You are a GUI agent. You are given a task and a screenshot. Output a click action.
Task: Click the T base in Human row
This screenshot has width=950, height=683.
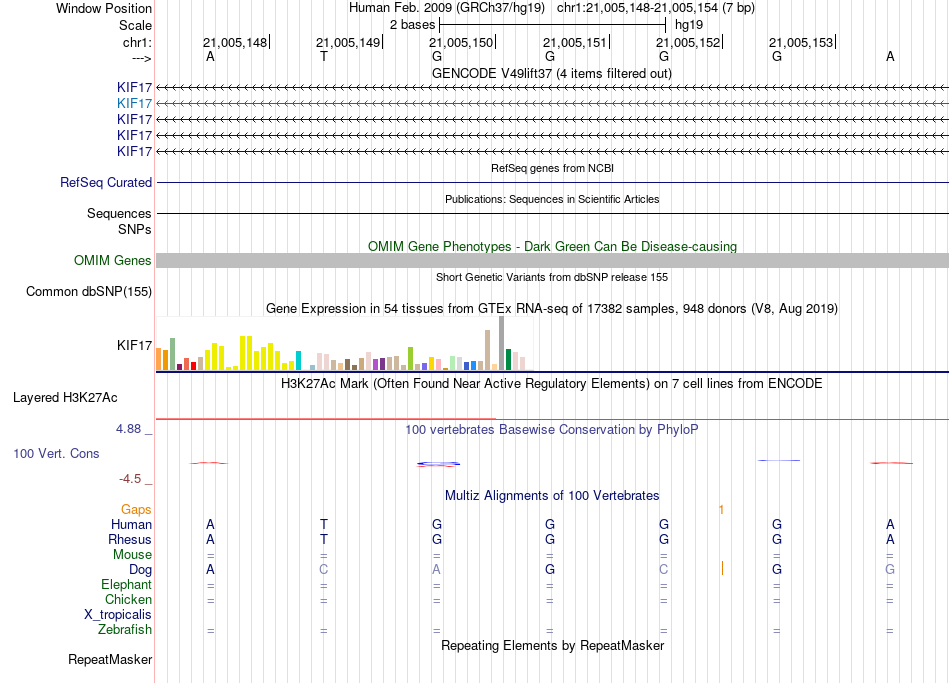324,524
